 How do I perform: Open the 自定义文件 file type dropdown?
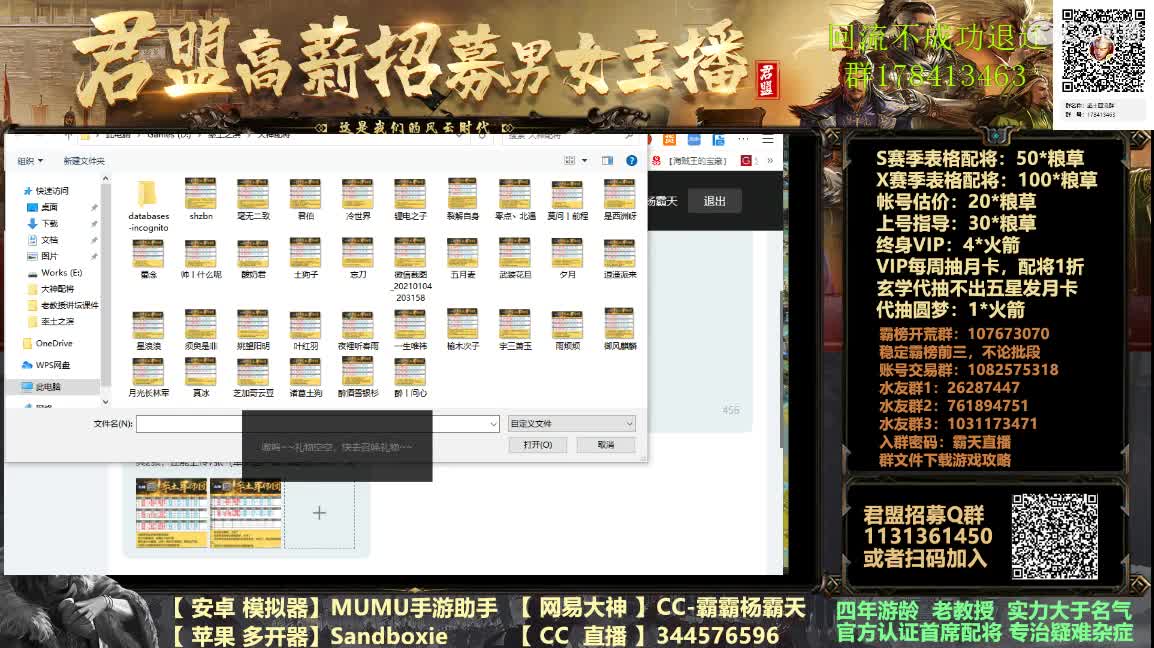571,423
